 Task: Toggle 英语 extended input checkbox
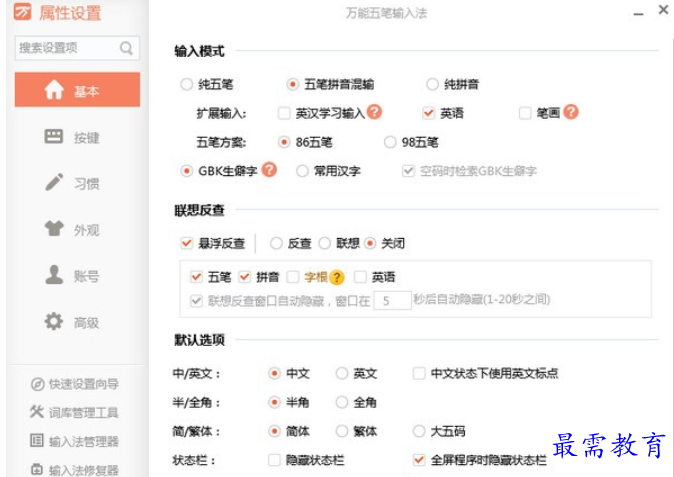coord(428,113)
